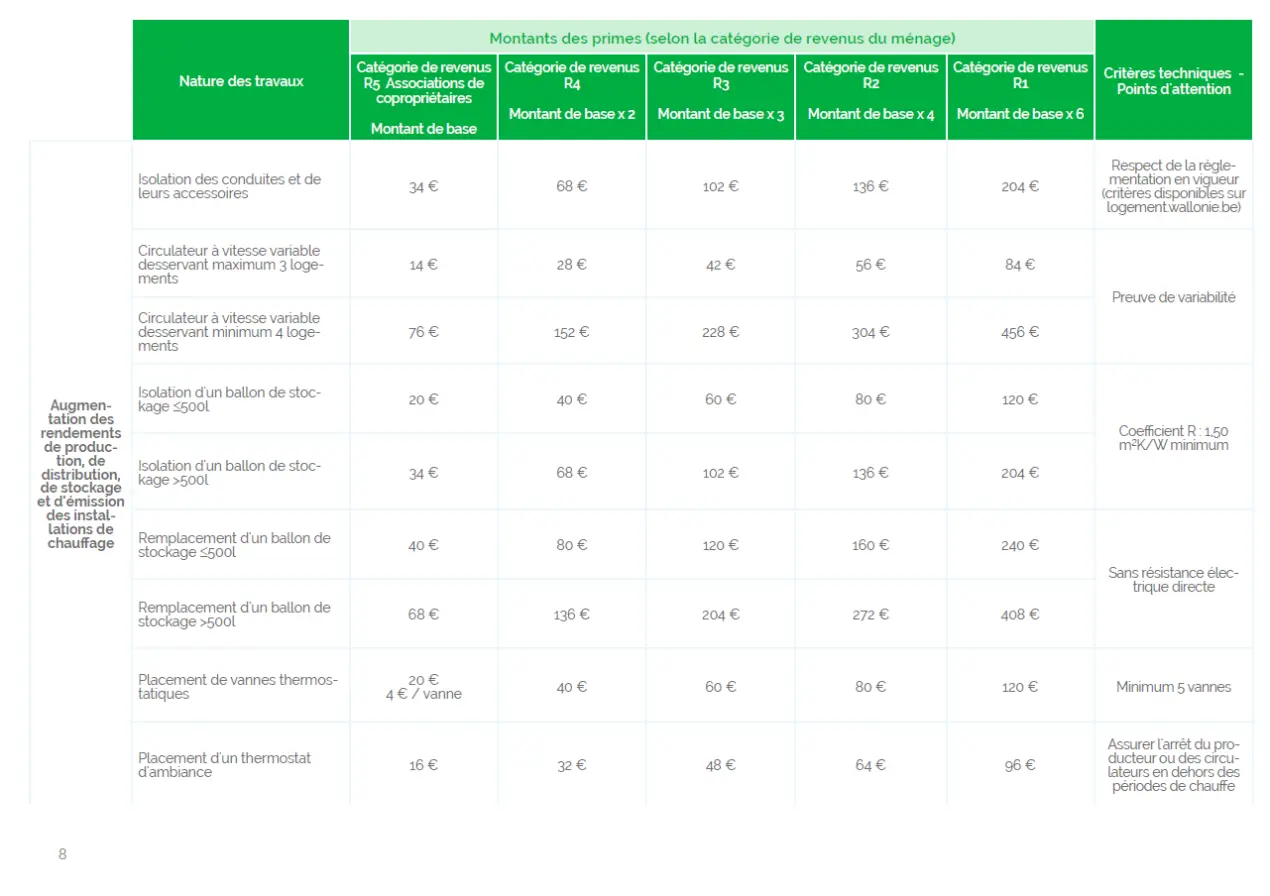Click the logement.wallonie.be reference text
Screen dimensions: 1270x896
coord(1173,207)
